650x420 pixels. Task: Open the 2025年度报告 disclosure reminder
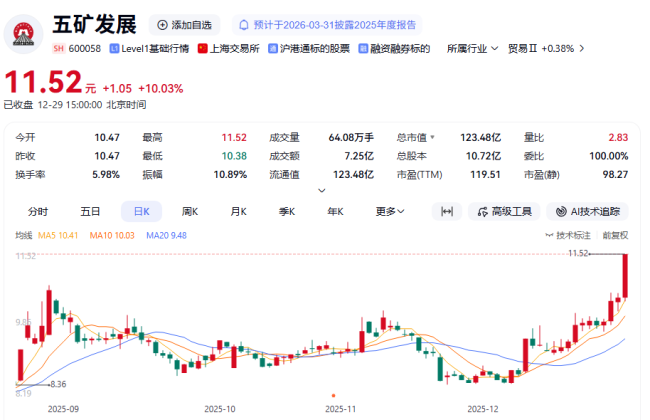point(327,25)
